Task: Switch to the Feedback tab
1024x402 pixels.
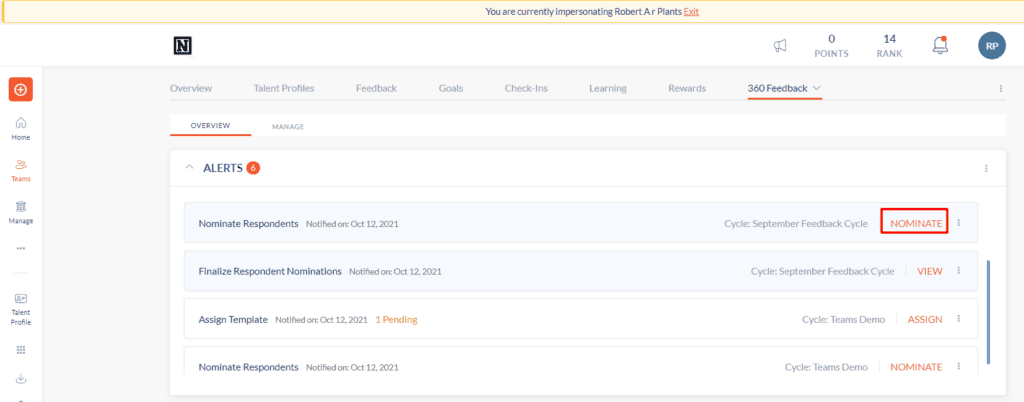Action: pyautogui.click(x=376, y=88)
